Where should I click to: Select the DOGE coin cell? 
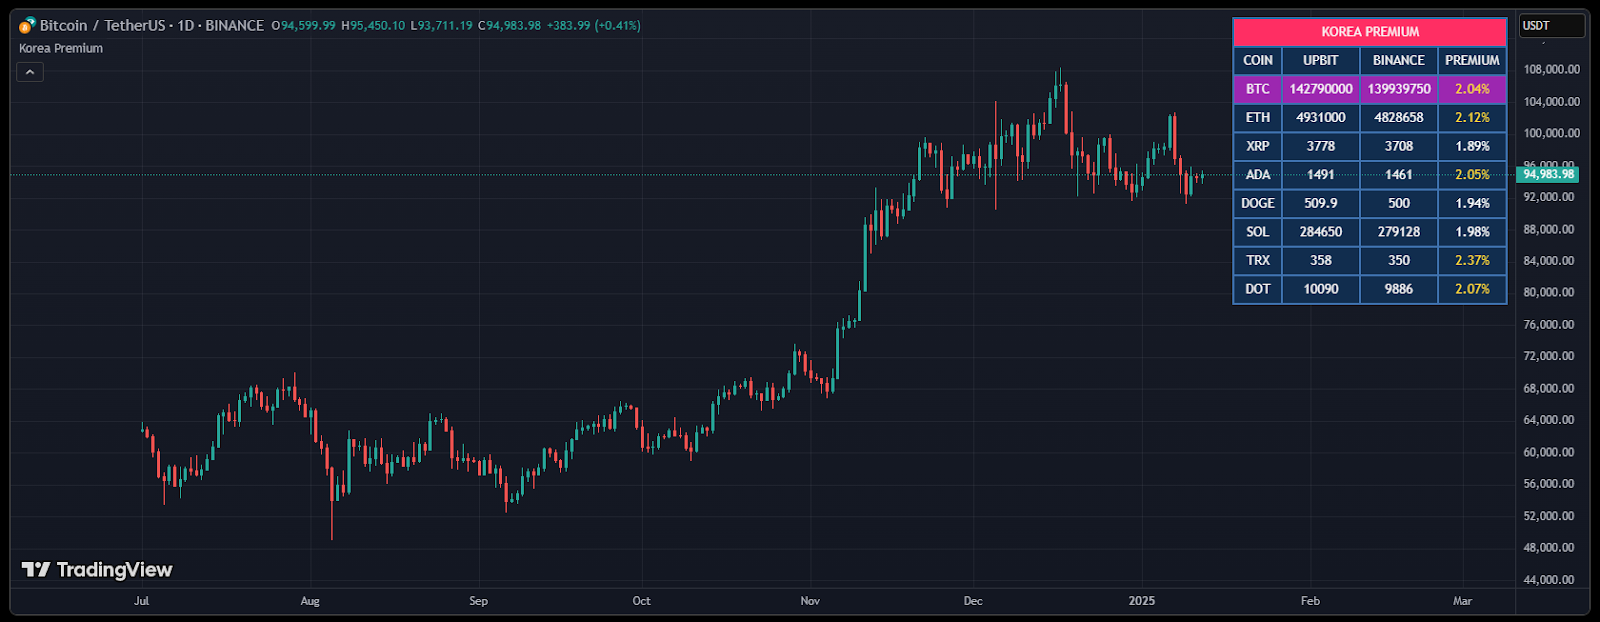coord(1258,203)
